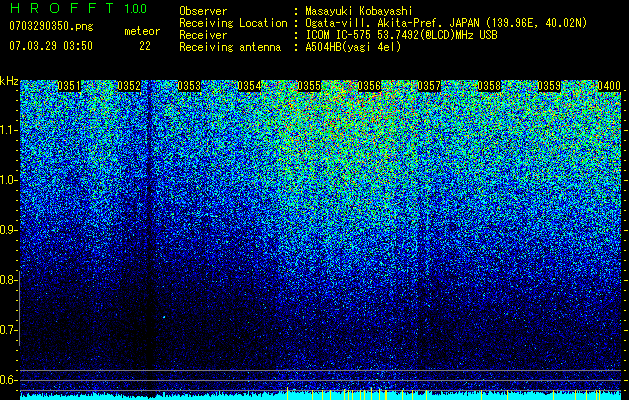Click the 0357 time marker
629x400 pixels.
pos(429,86)
